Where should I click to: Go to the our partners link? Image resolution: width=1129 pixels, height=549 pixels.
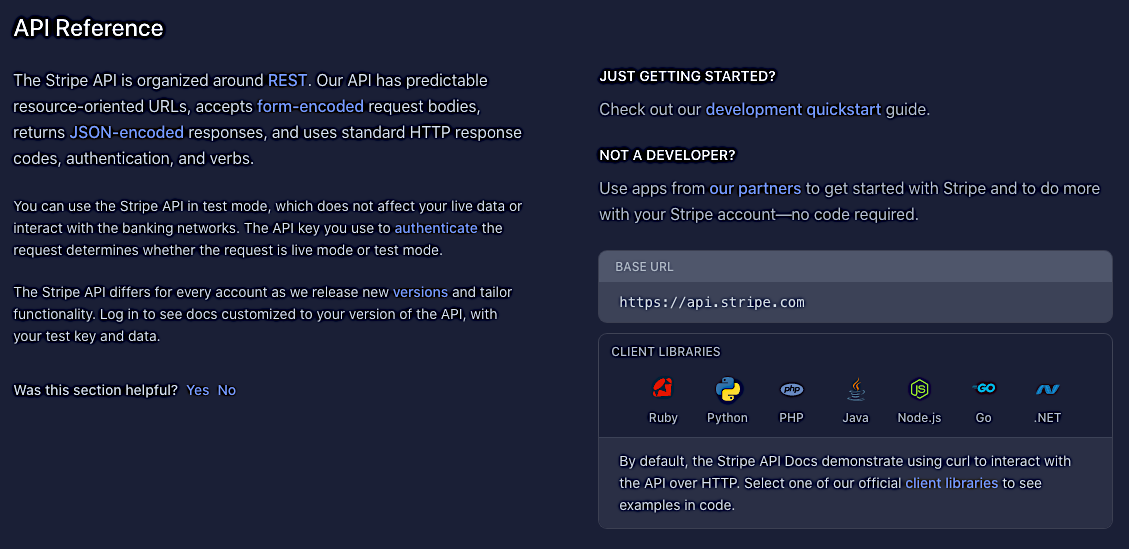pyautogui.click(x=755, y=189)
